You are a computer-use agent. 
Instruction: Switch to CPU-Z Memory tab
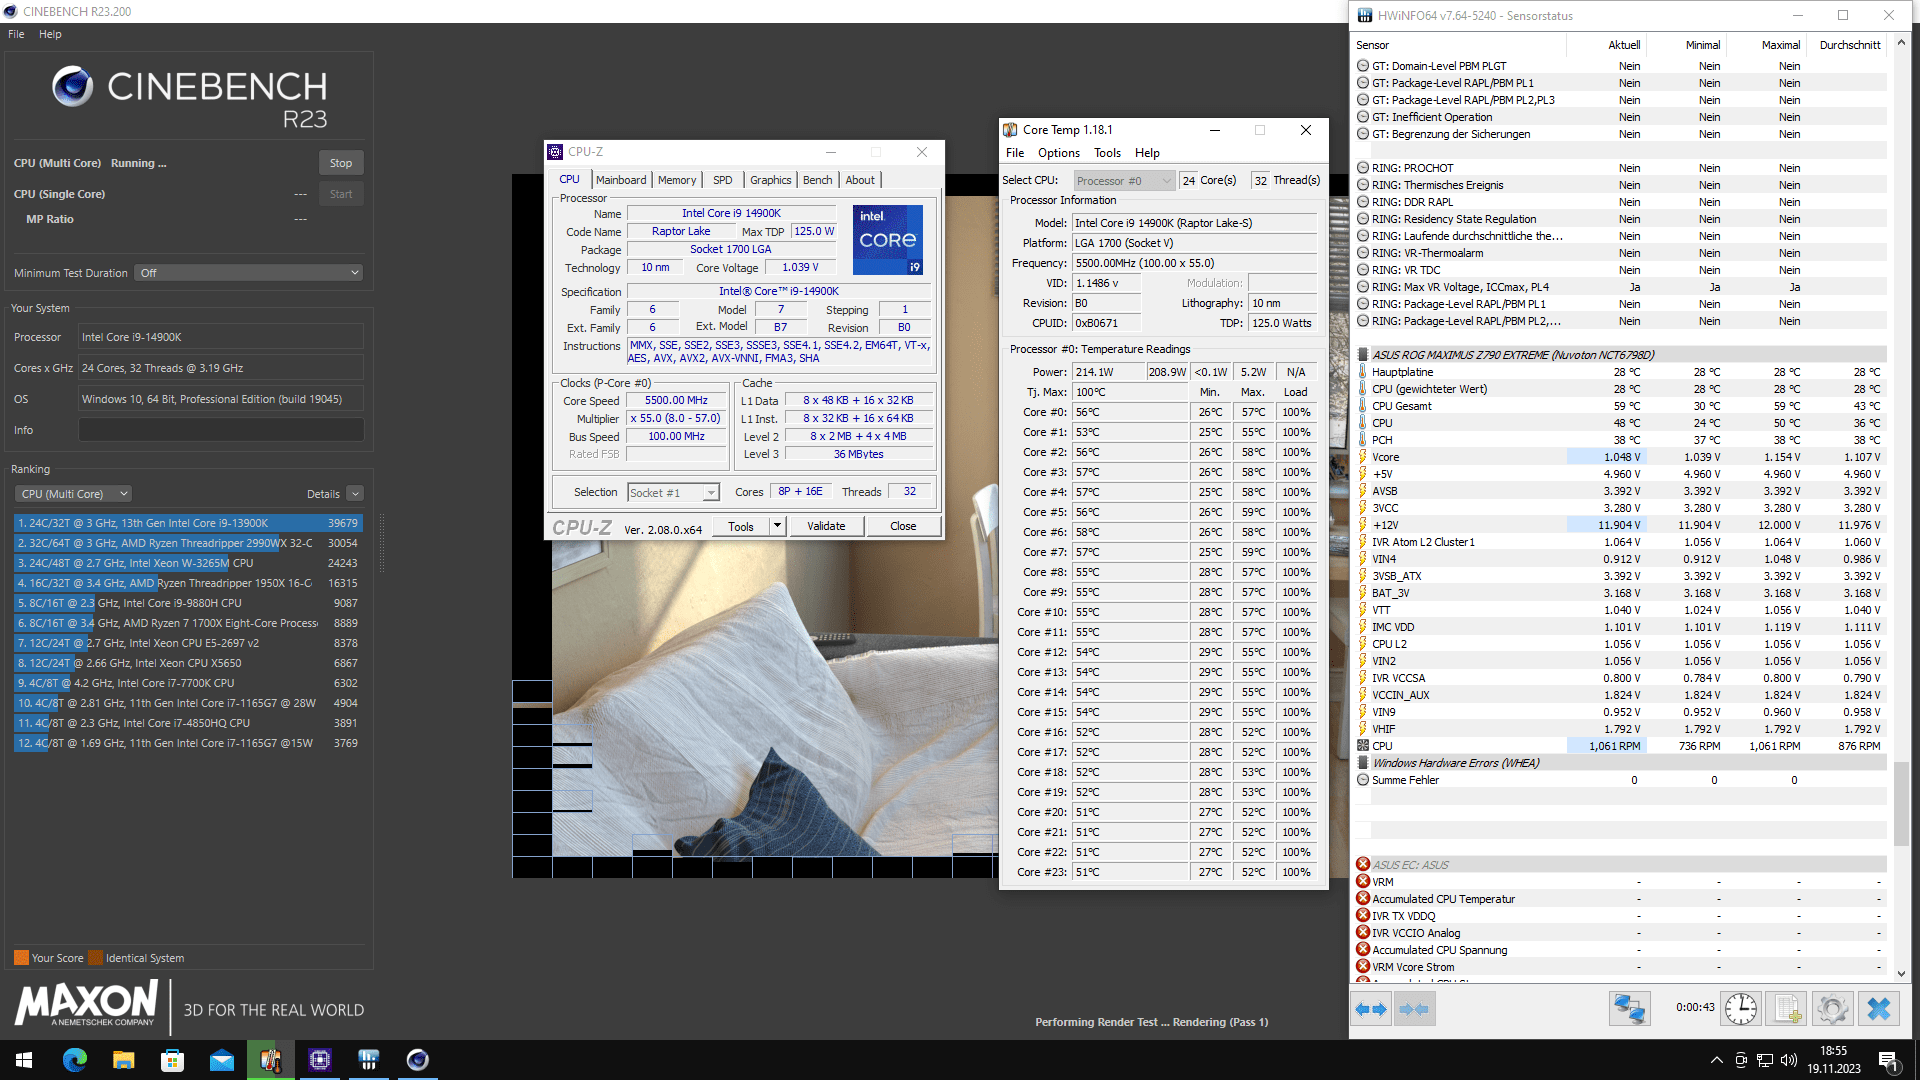click(677, 180)
